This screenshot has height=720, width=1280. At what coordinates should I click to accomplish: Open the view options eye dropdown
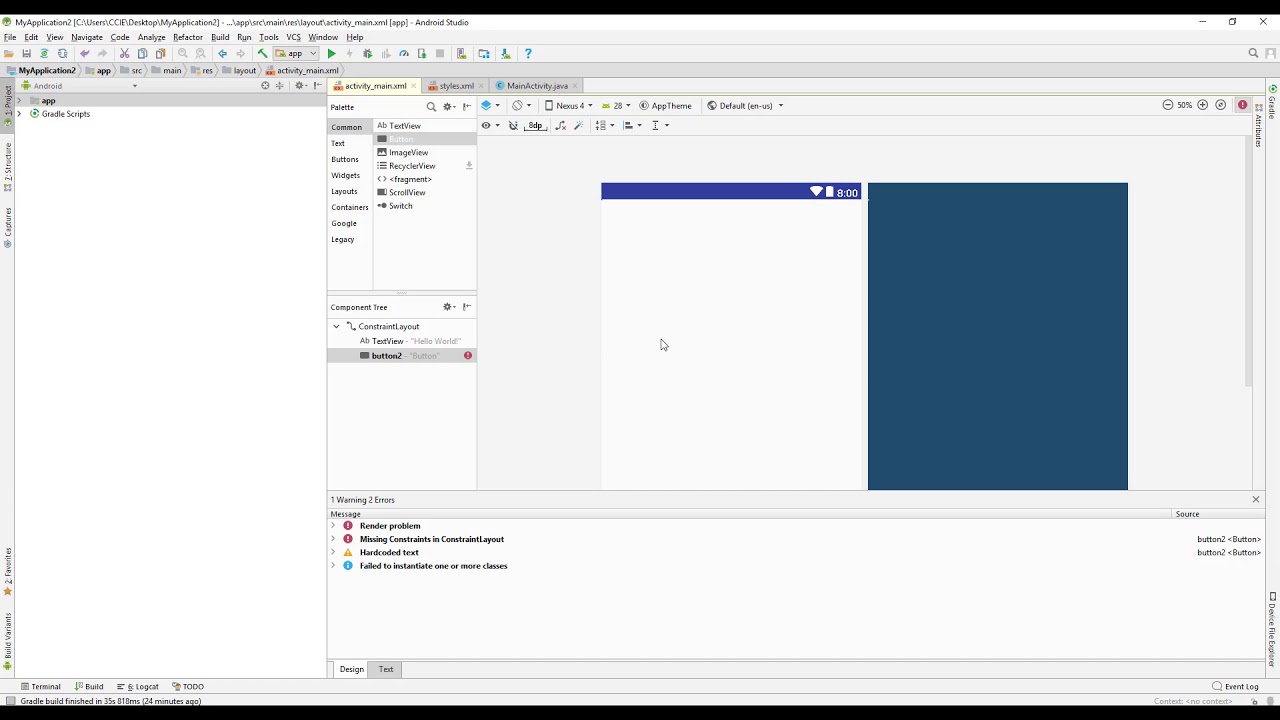tap(490, 126)
